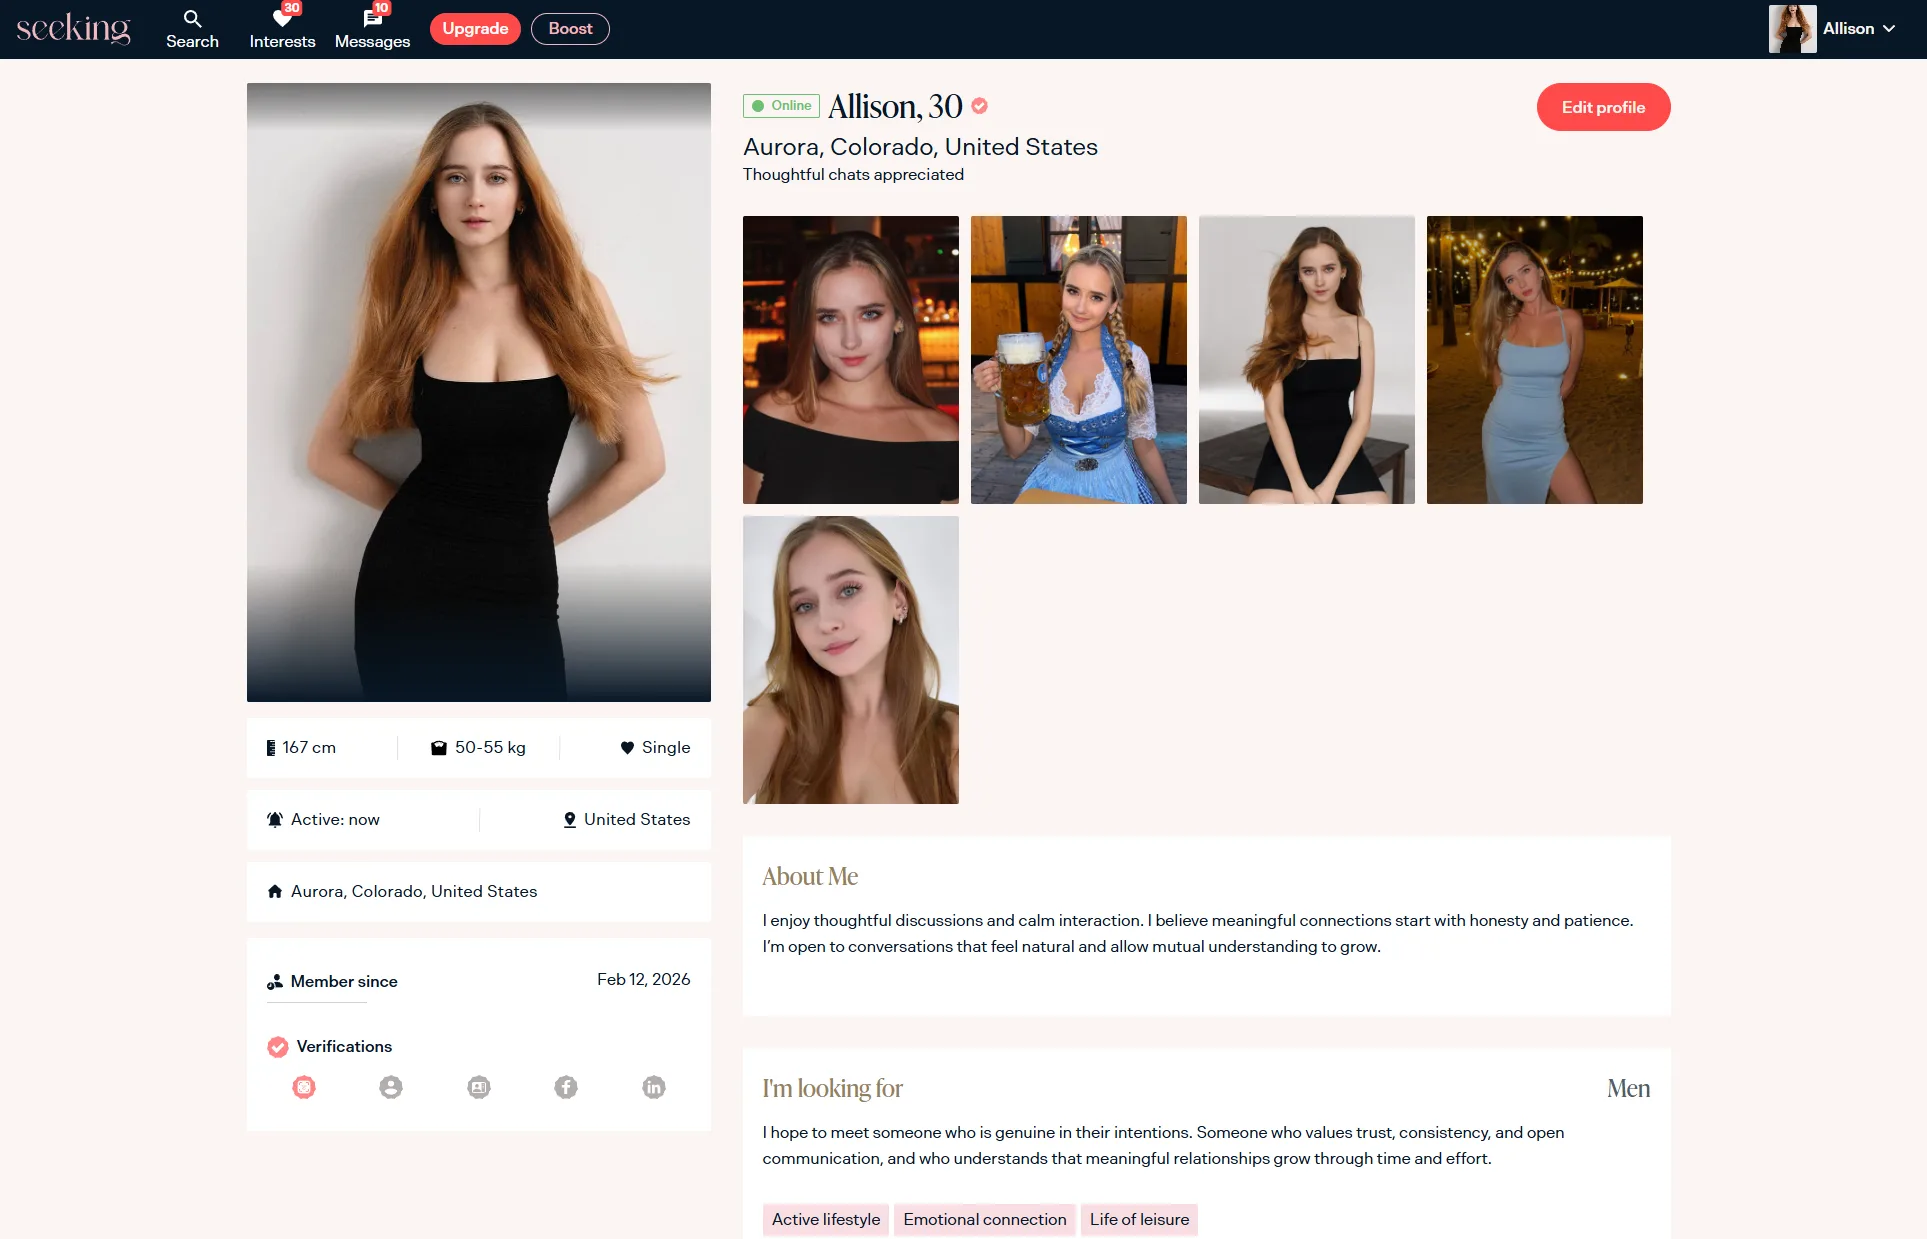Screen dimensions: 1927x1239
Task: Click the Facebook verification badge
Action: pos(566,1087)
